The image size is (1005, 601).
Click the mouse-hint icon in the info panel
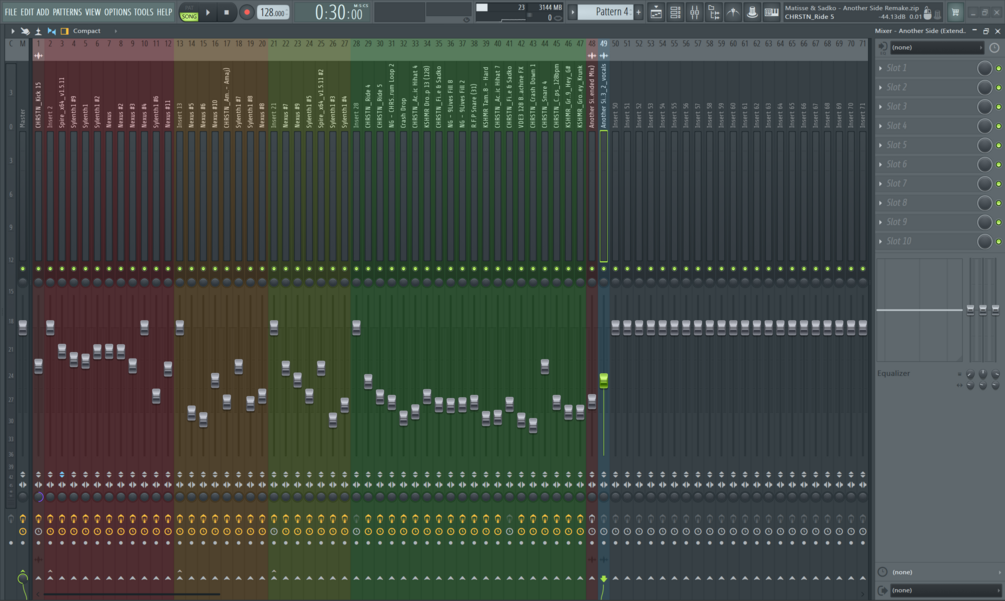927,12
